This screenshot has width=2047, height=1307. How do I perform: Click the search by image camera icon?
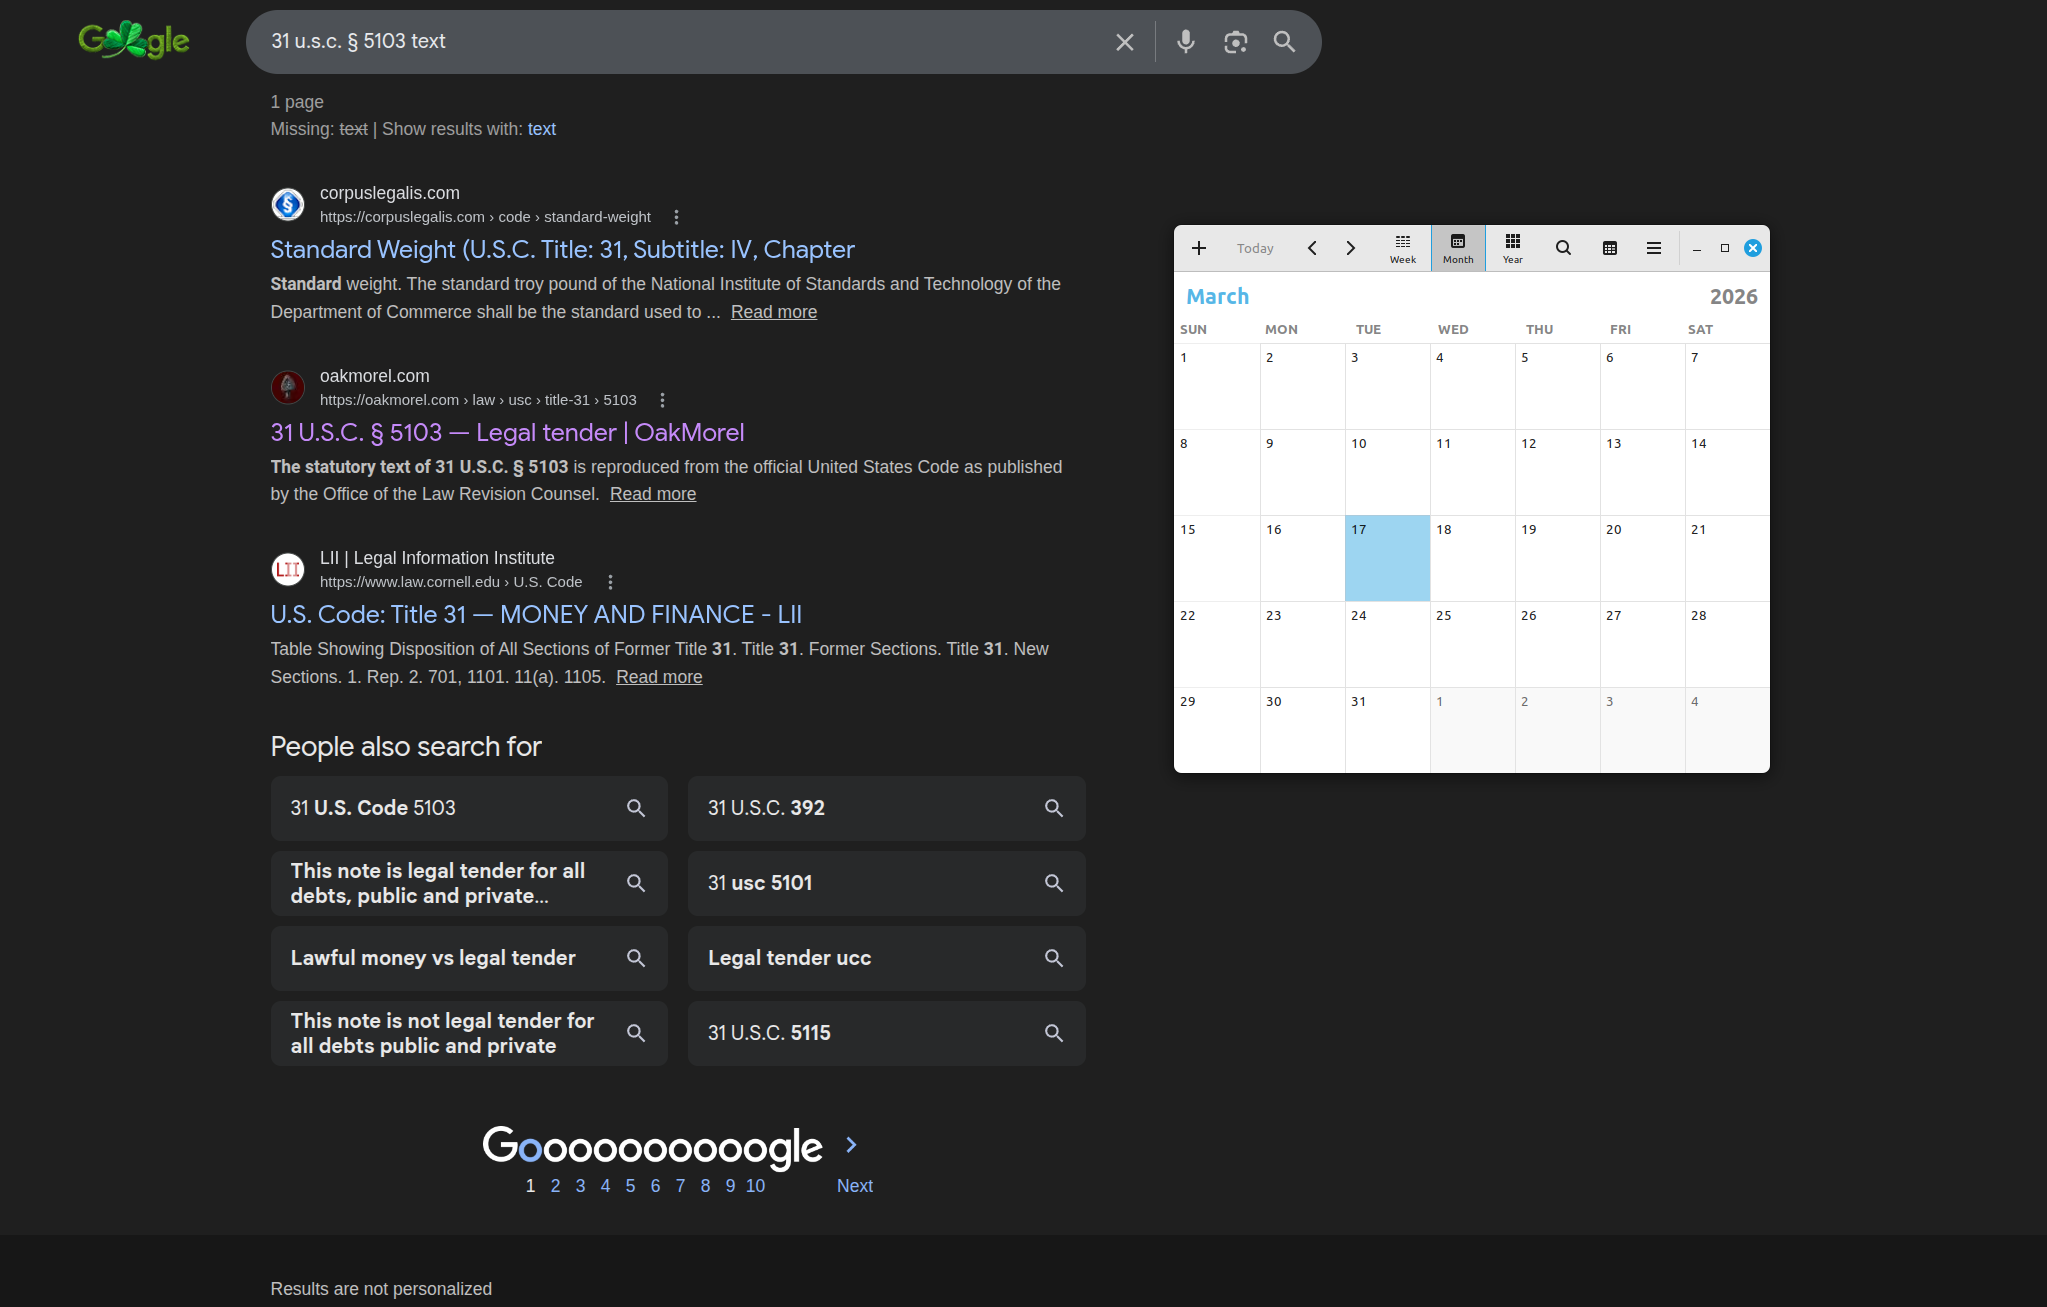(x=1235, y=42)
